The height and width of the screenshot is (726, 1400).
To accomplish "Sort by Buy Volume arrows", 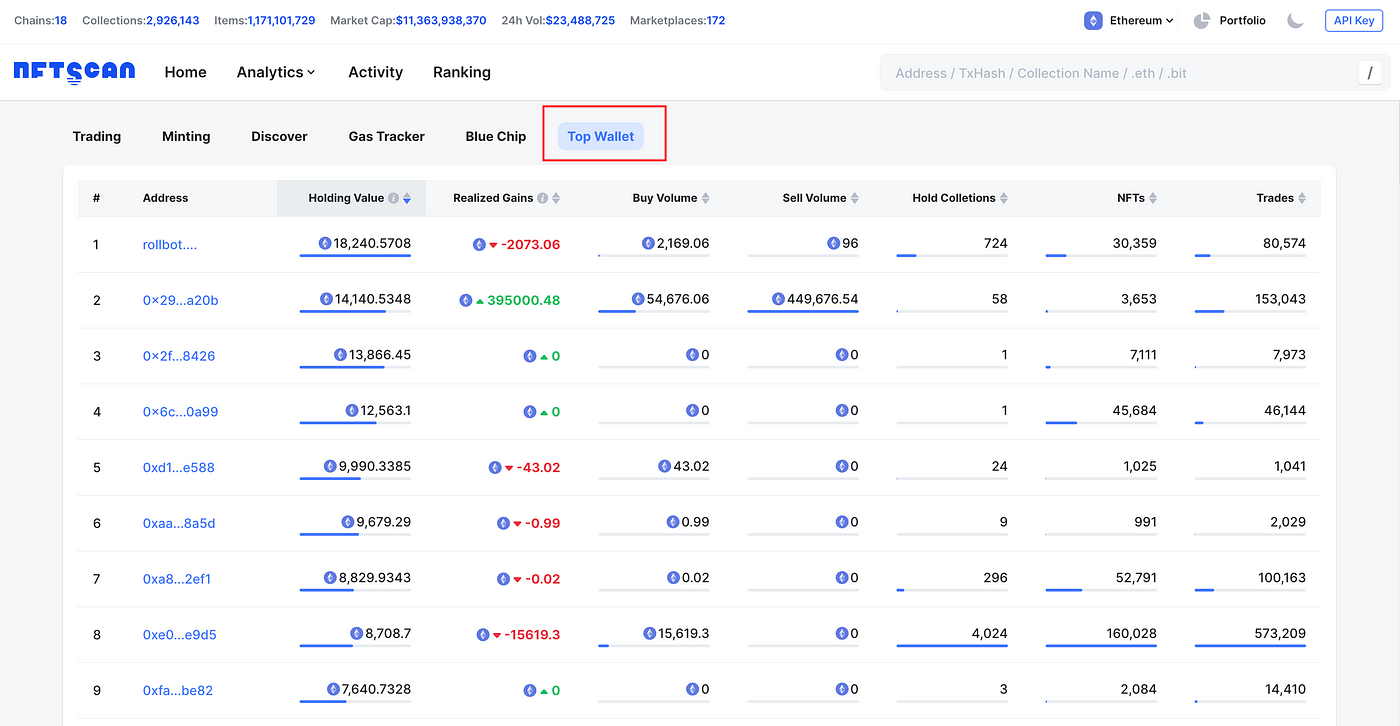I will click(x=705, y=198).
